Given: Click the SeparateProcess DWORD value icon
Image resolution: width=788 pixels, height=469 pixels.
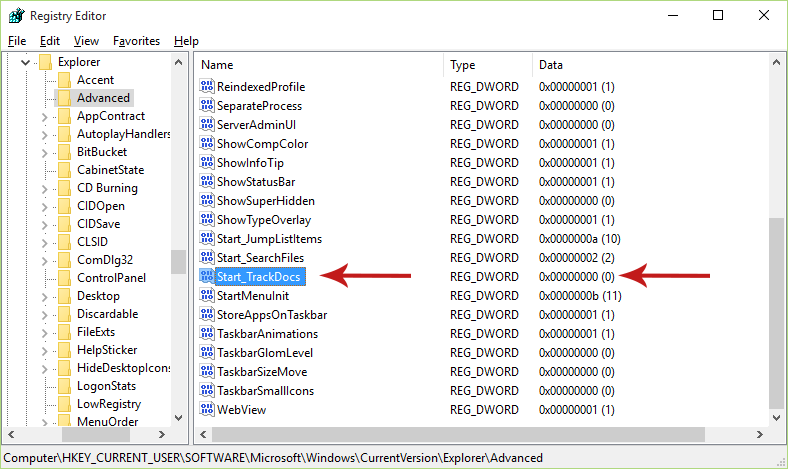Looking at the screenshot, I should click(x=207, y=105).
